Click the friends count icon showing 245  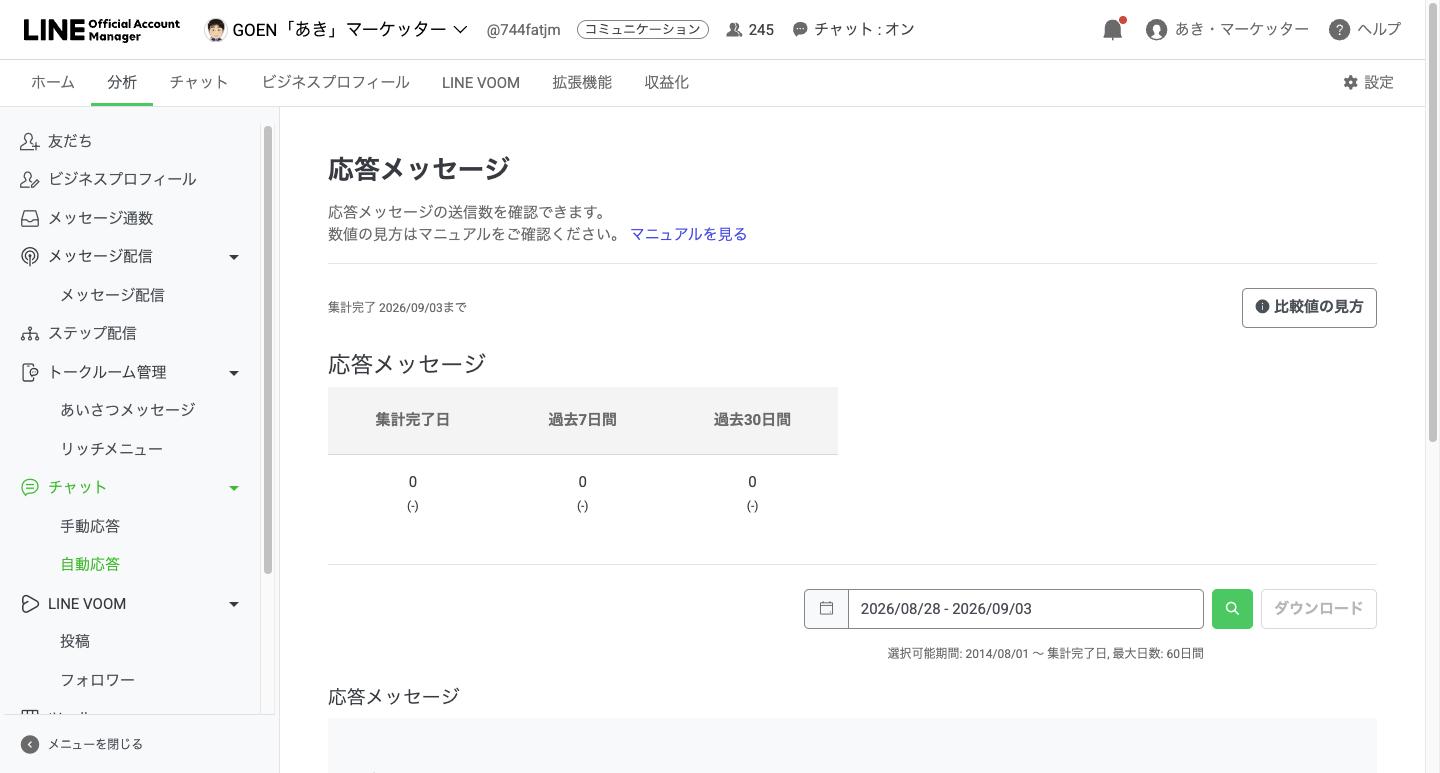tap(734, 30)
